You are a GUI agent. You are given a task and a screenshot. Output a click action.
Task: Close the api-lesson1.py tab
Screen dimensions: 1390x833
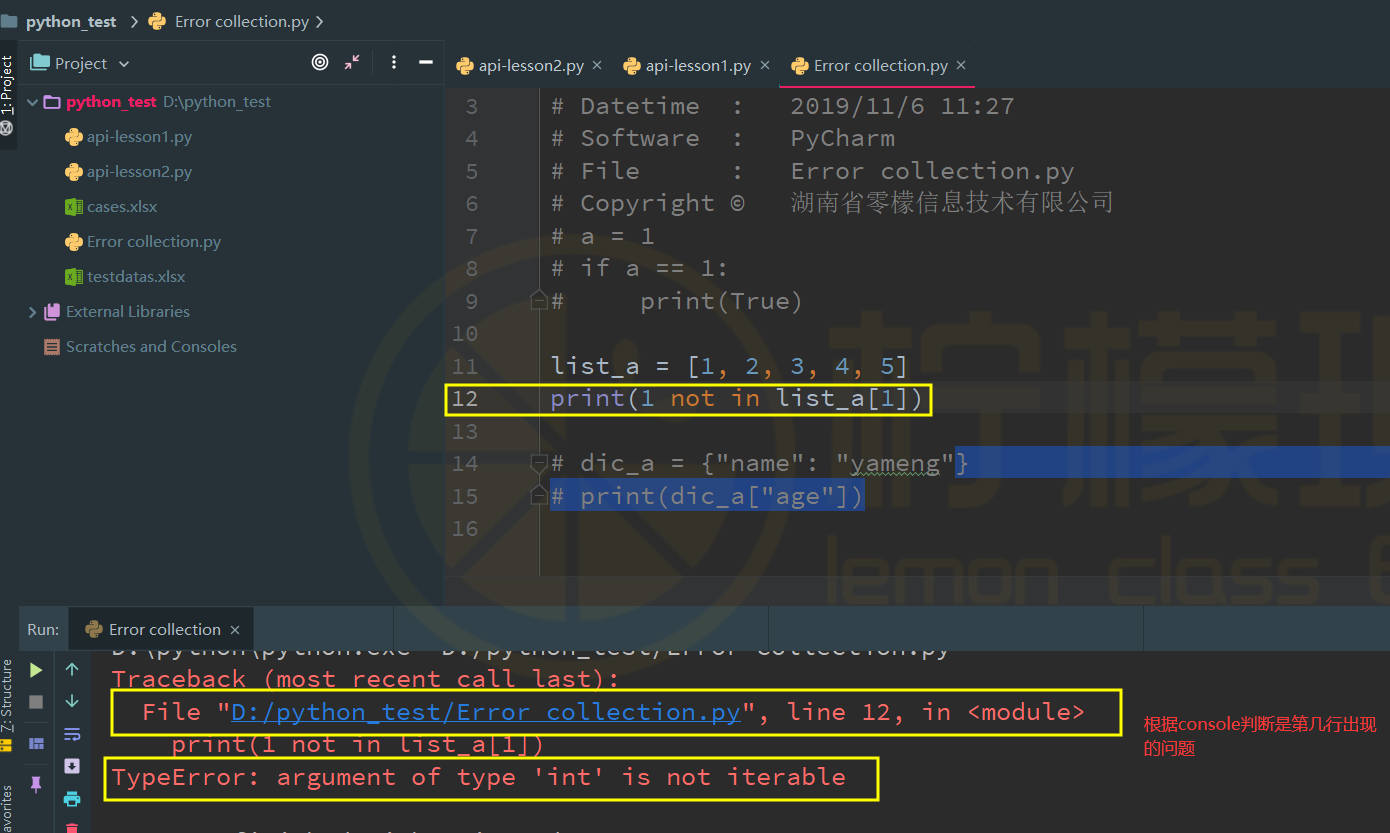point(765,65)
